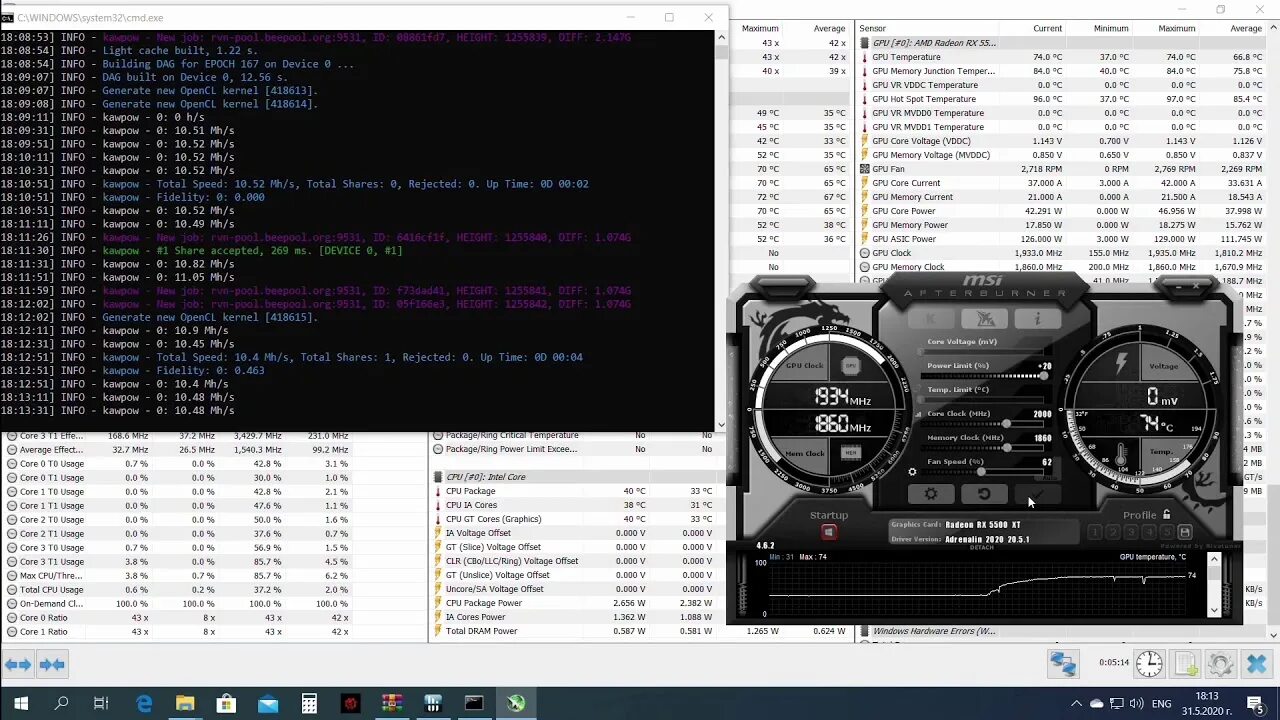This screenshot has height=720, width=1280.
Task: Select Afterburner profile slot 1
Action: pyautogui.click(x=1095, y=532)
